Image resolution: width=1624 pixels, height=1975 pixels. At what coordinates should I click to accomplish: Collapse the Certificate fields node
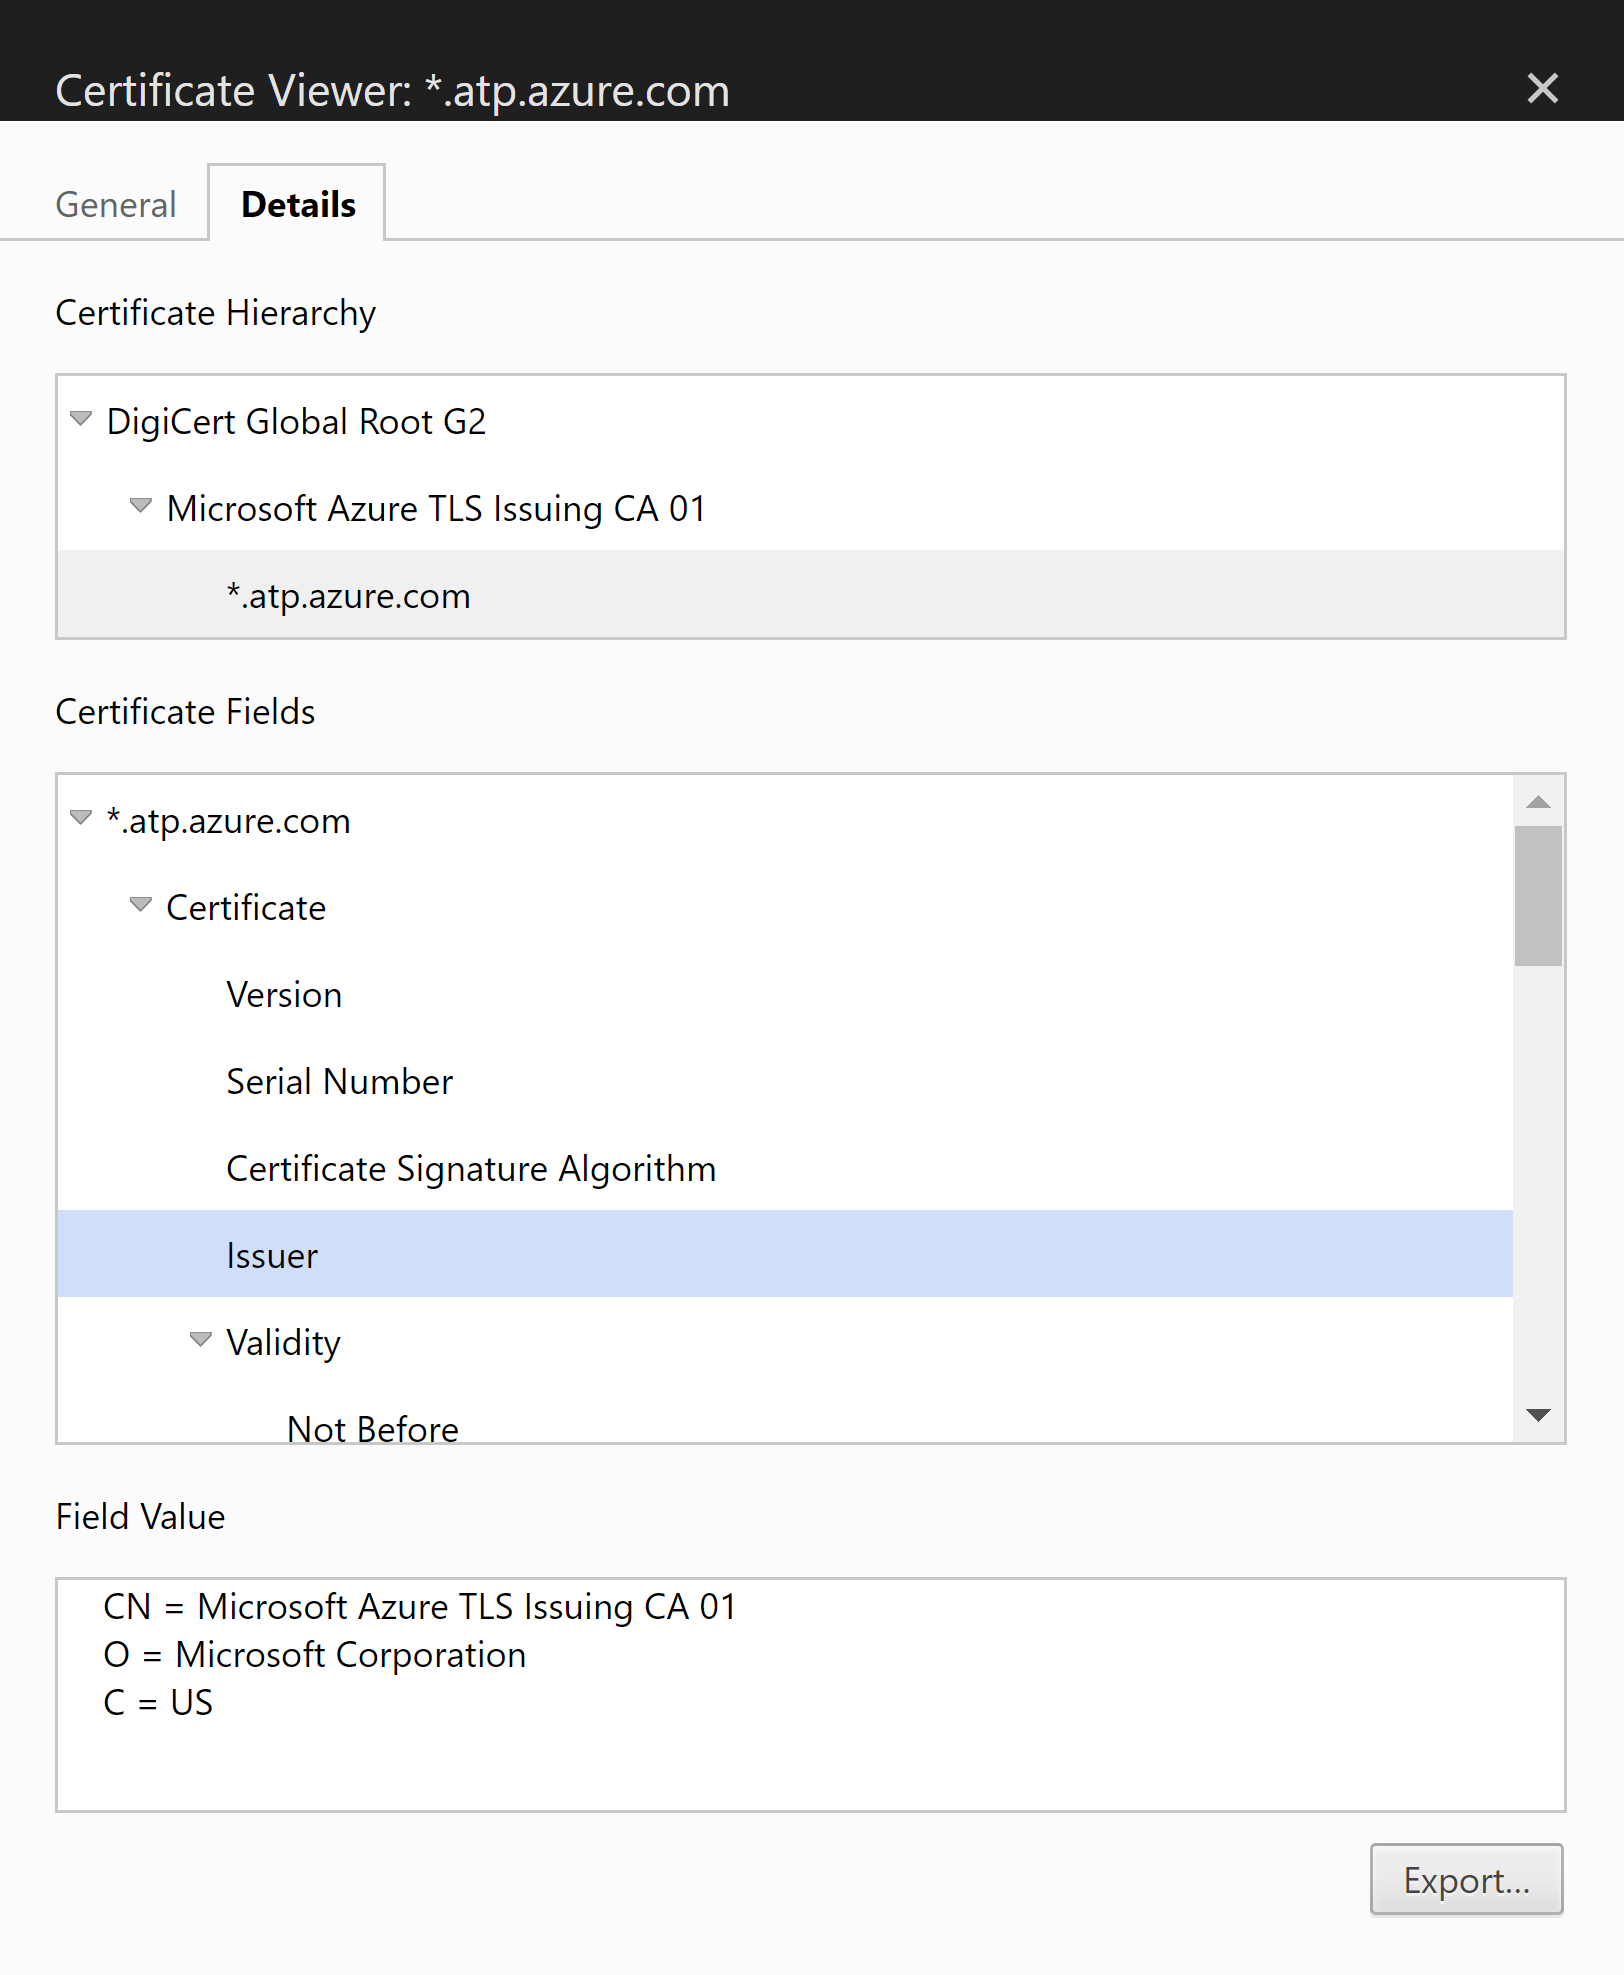click(141, 905)
